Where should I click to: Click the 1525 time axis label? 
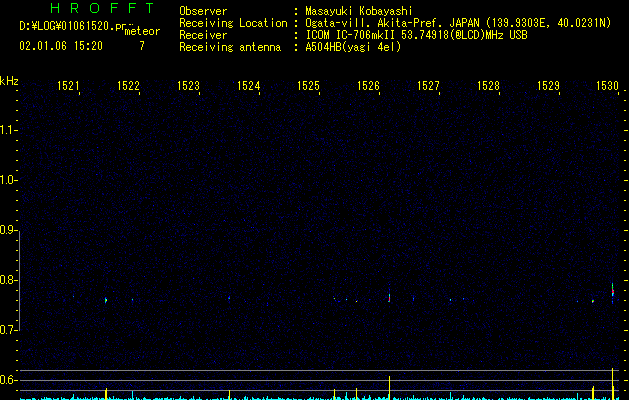(308, 85)
